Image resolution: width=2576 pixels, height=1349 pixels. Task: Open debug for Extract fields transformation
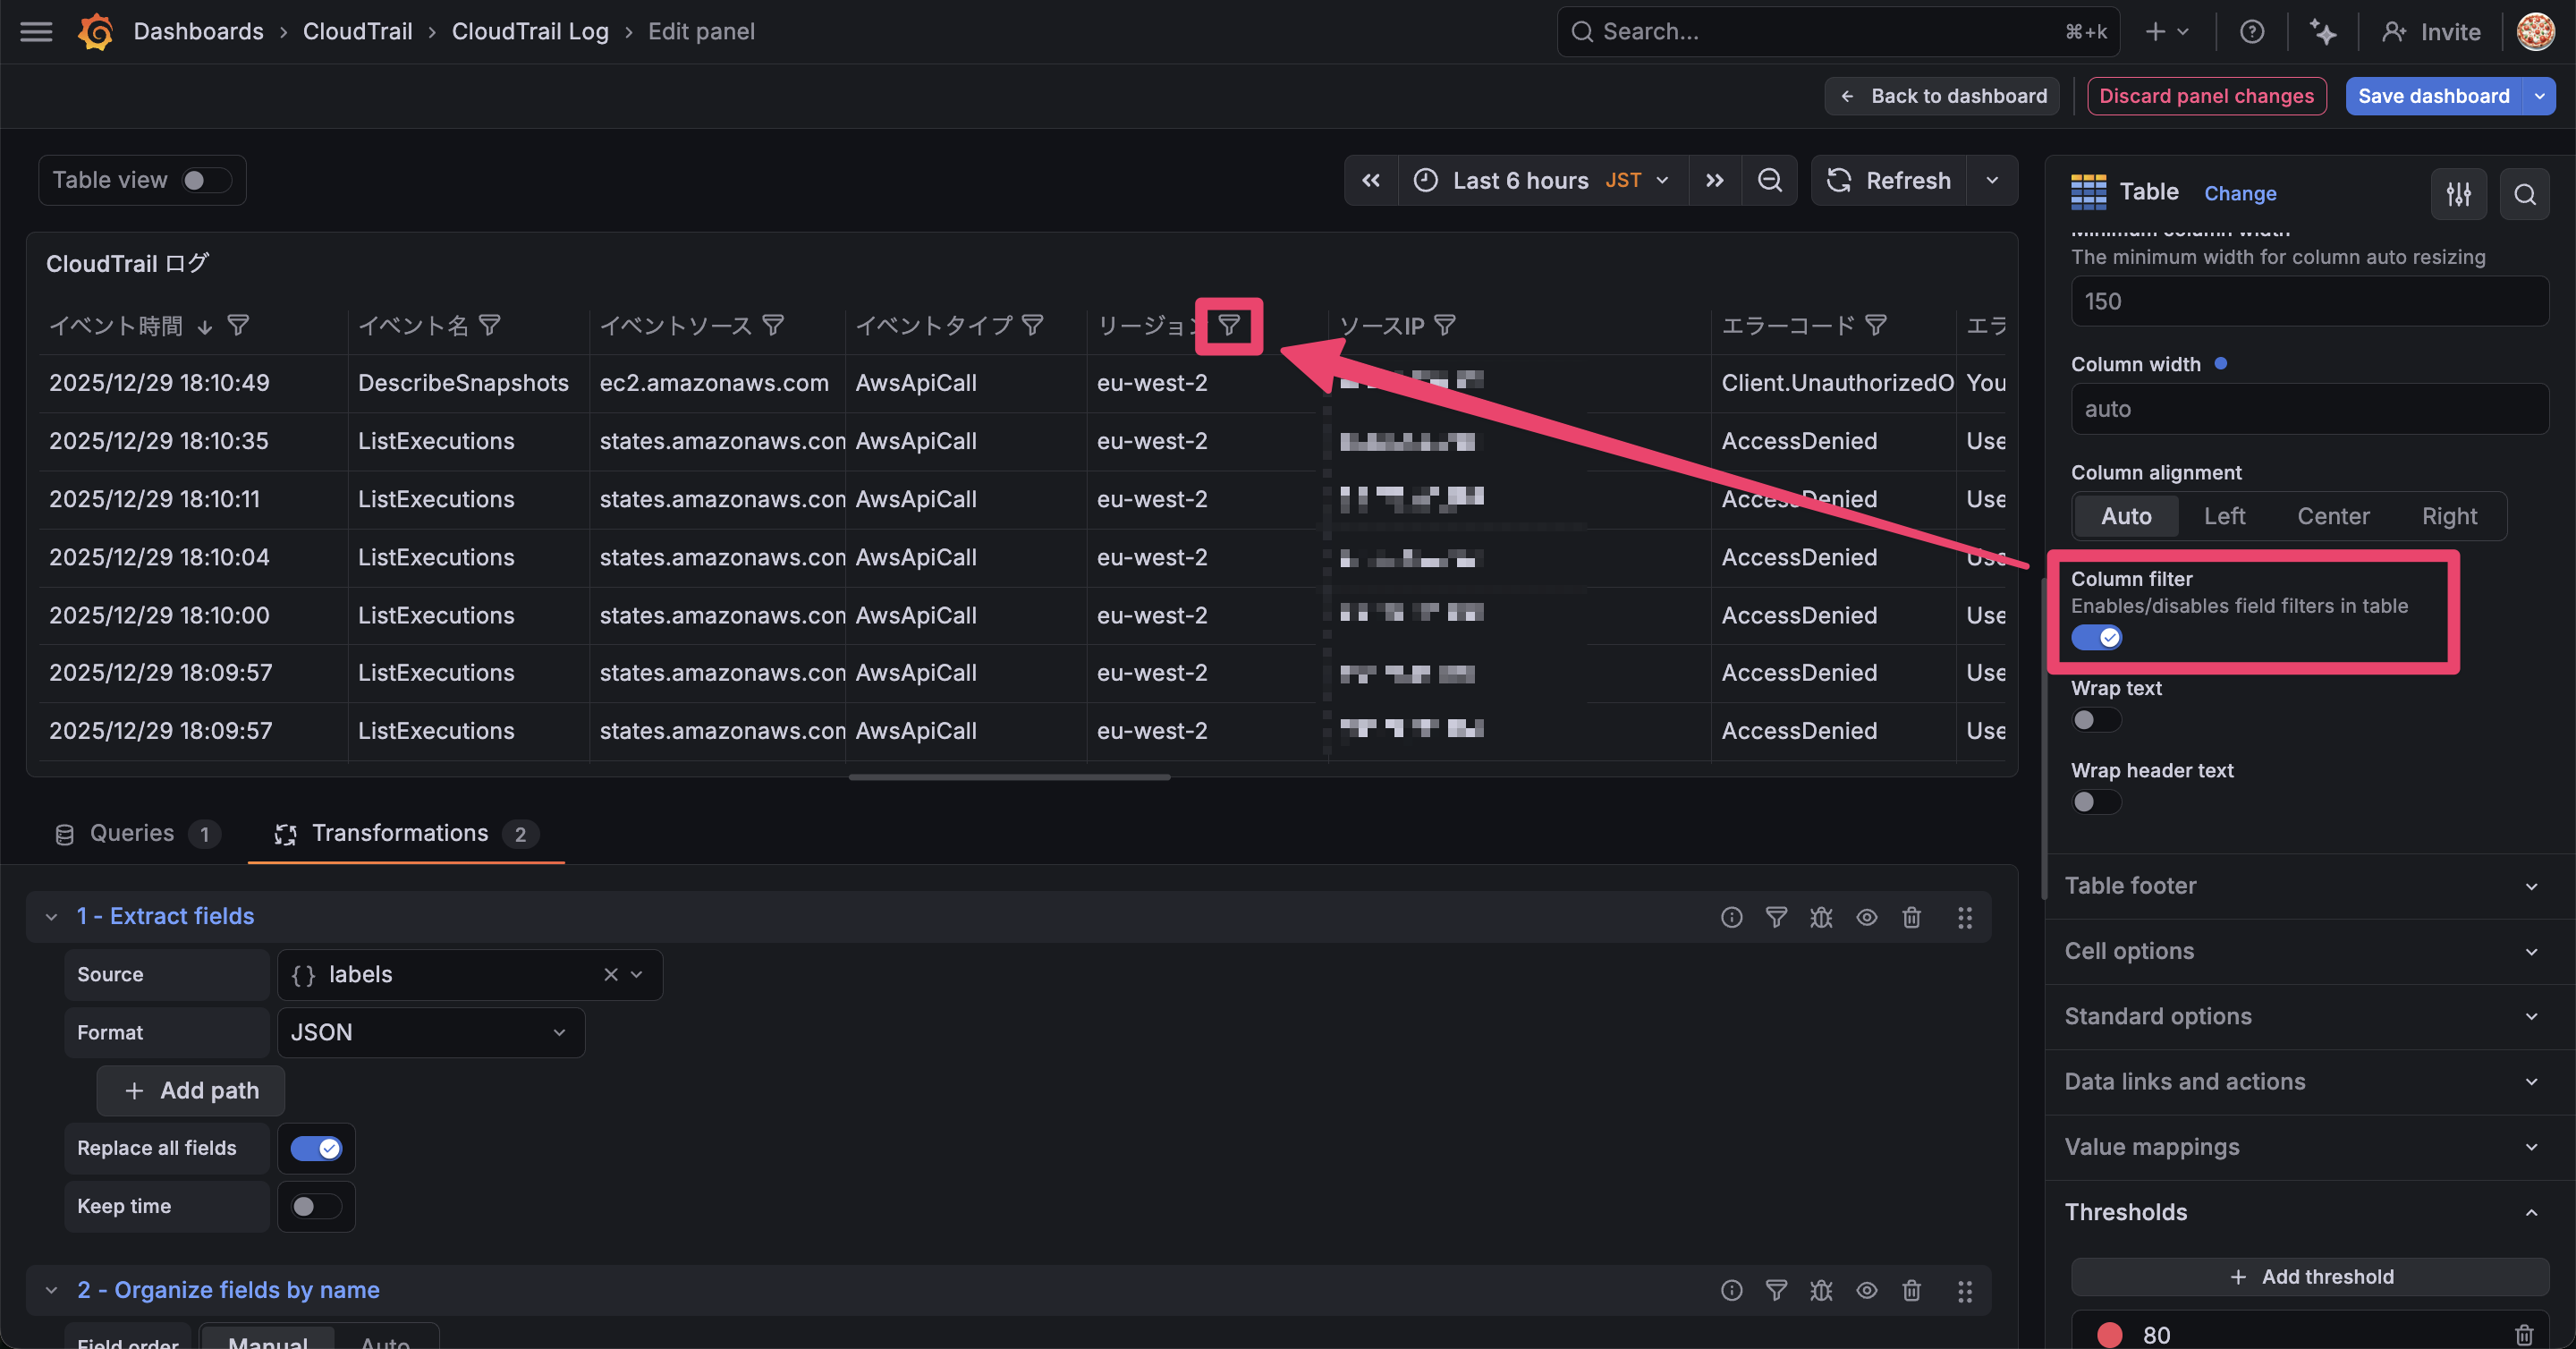point(1821,917)
